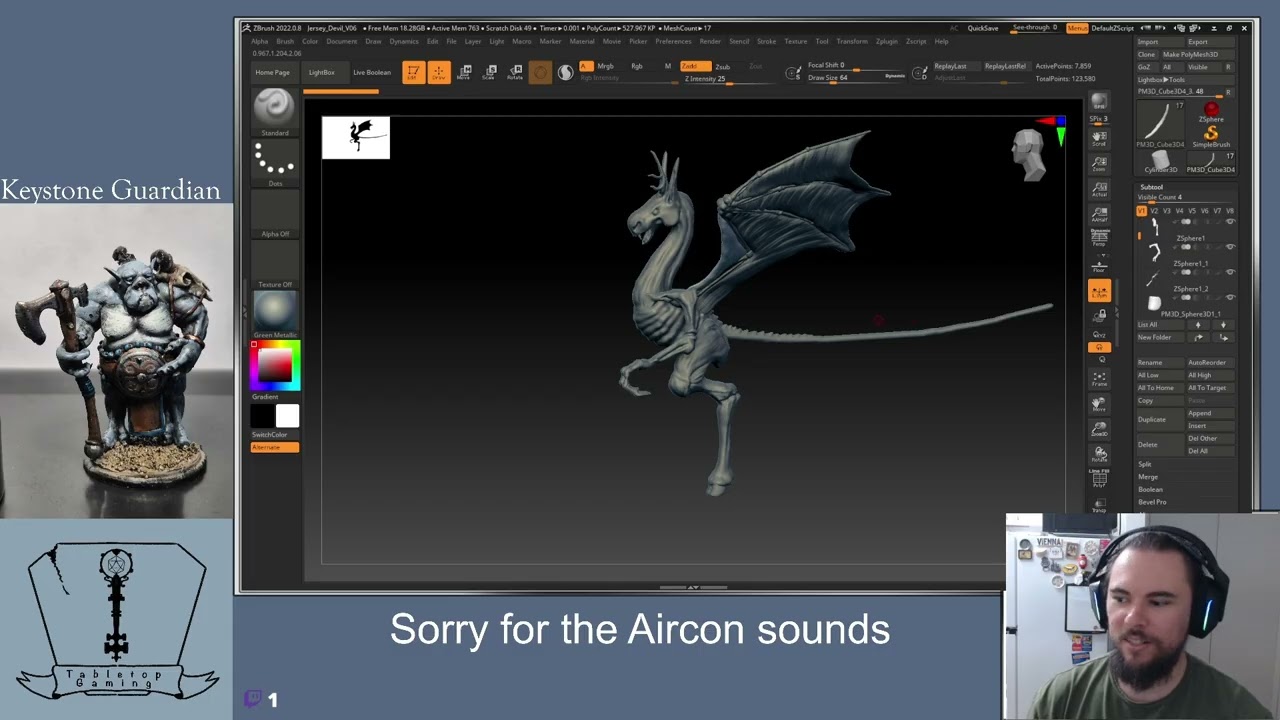Click the Sculptris Pro mode icon
Viewport: 1280px width, 720px height.
(x=566, y=72)
